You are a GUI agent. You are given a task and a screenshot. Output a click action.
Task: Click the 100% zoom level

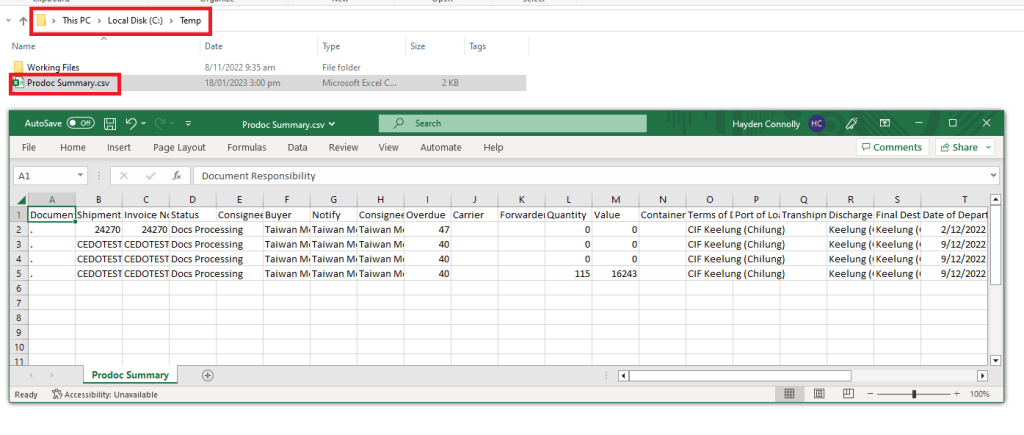click(980, 395)
